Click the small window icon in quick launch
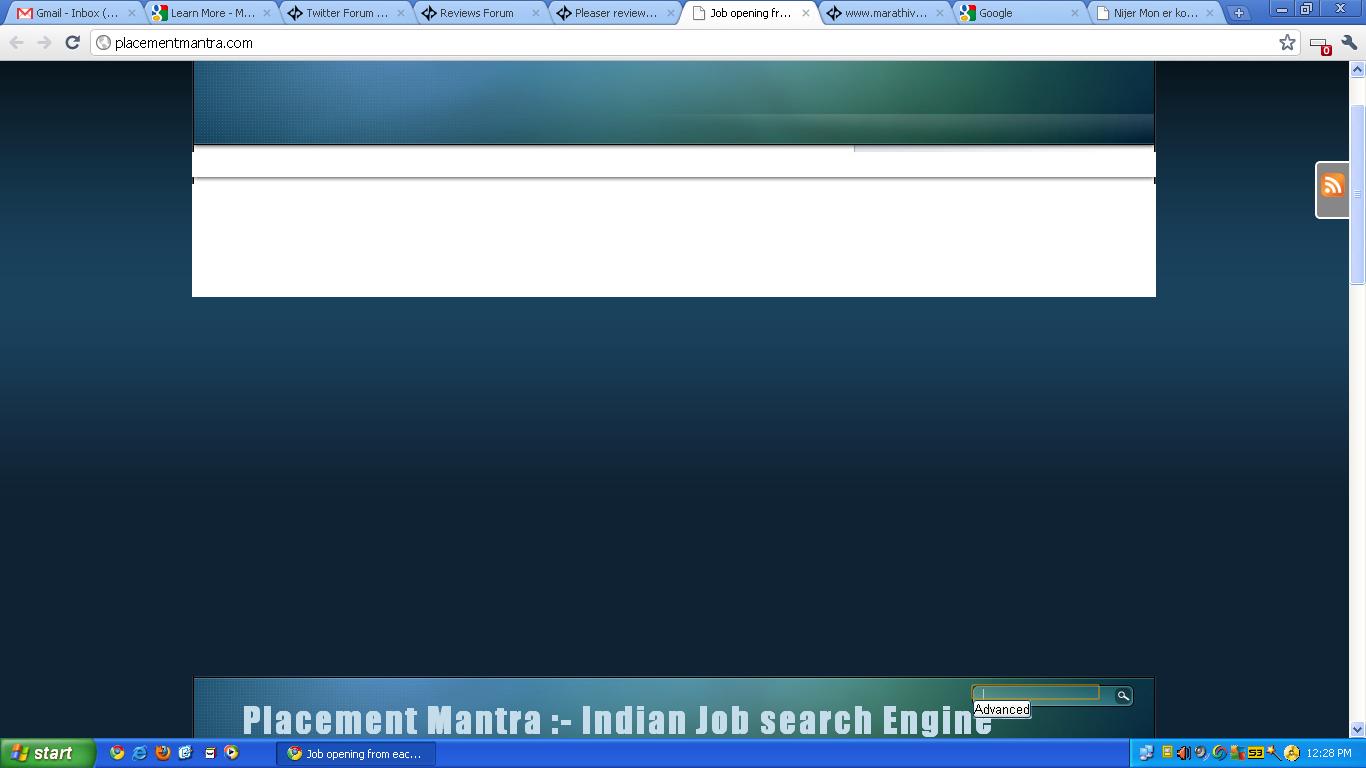Image resolution: width=1366 pixels, height=768 pixels. click(x=210, y=753)
